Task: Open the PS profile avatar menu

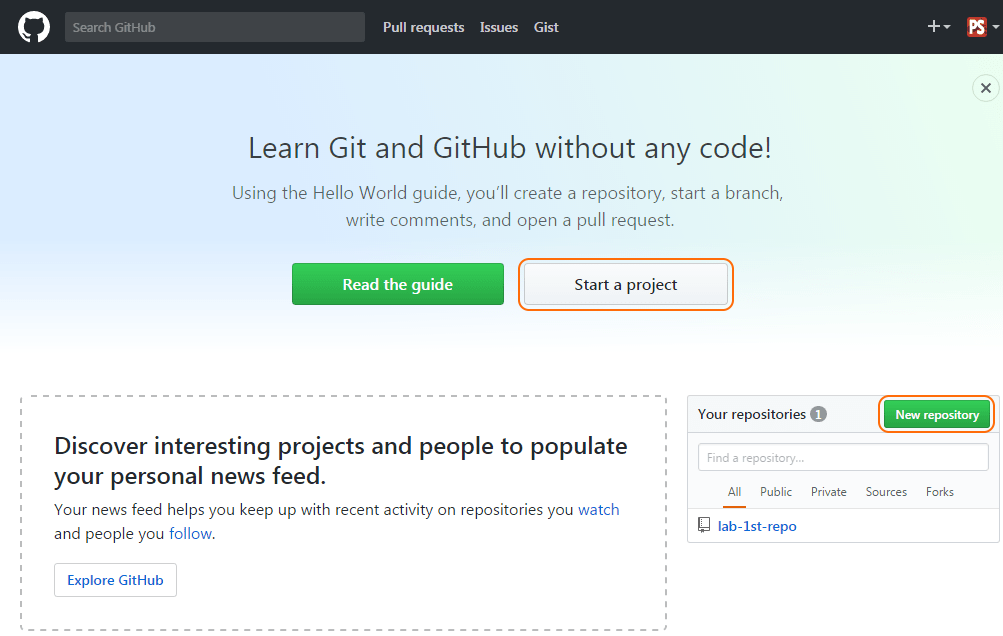Action: point(983,27)
